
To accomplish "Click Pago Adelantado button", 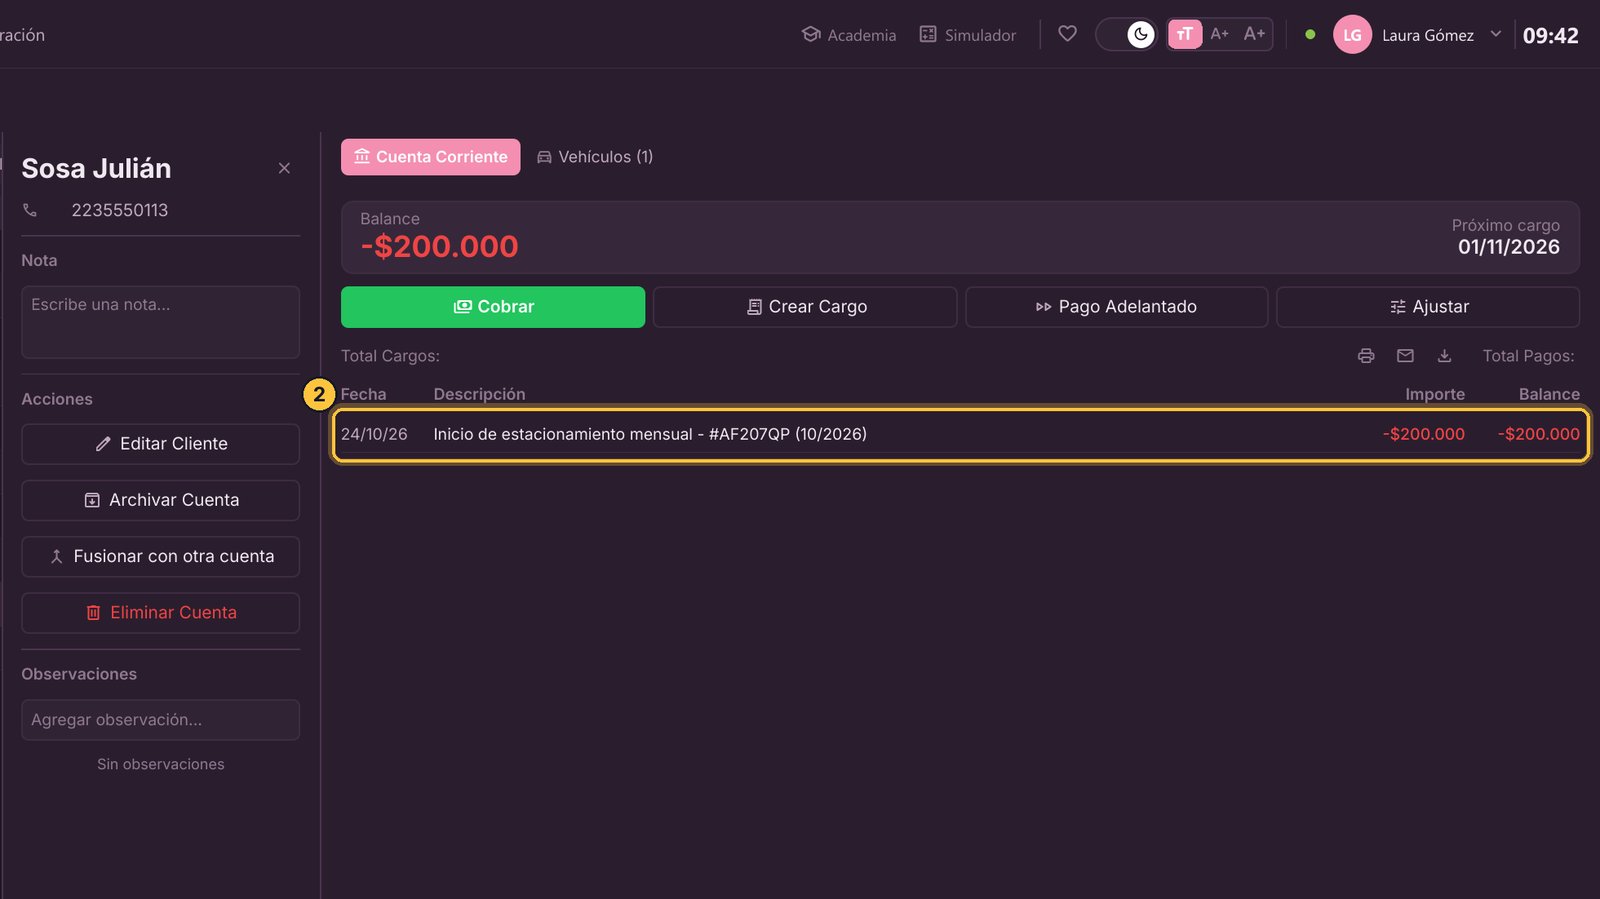I will 1116,307.
